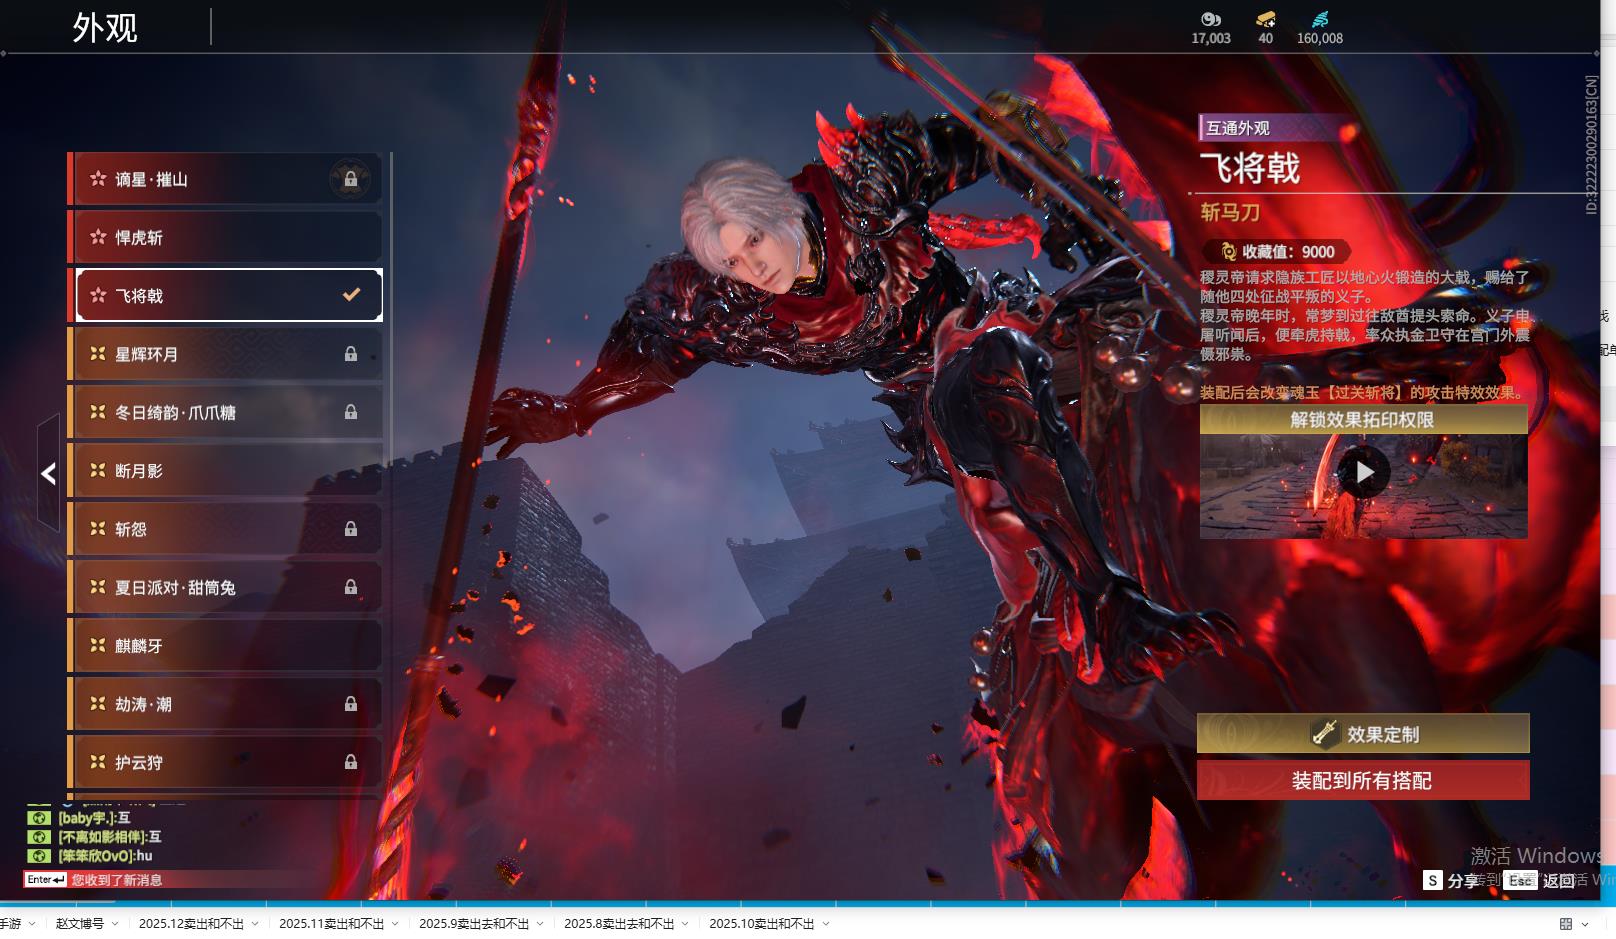The height and width of the screenshot is (939, 1616).
Task: Collapse the appearance list with the left arrow
Action: pos(48,473)
